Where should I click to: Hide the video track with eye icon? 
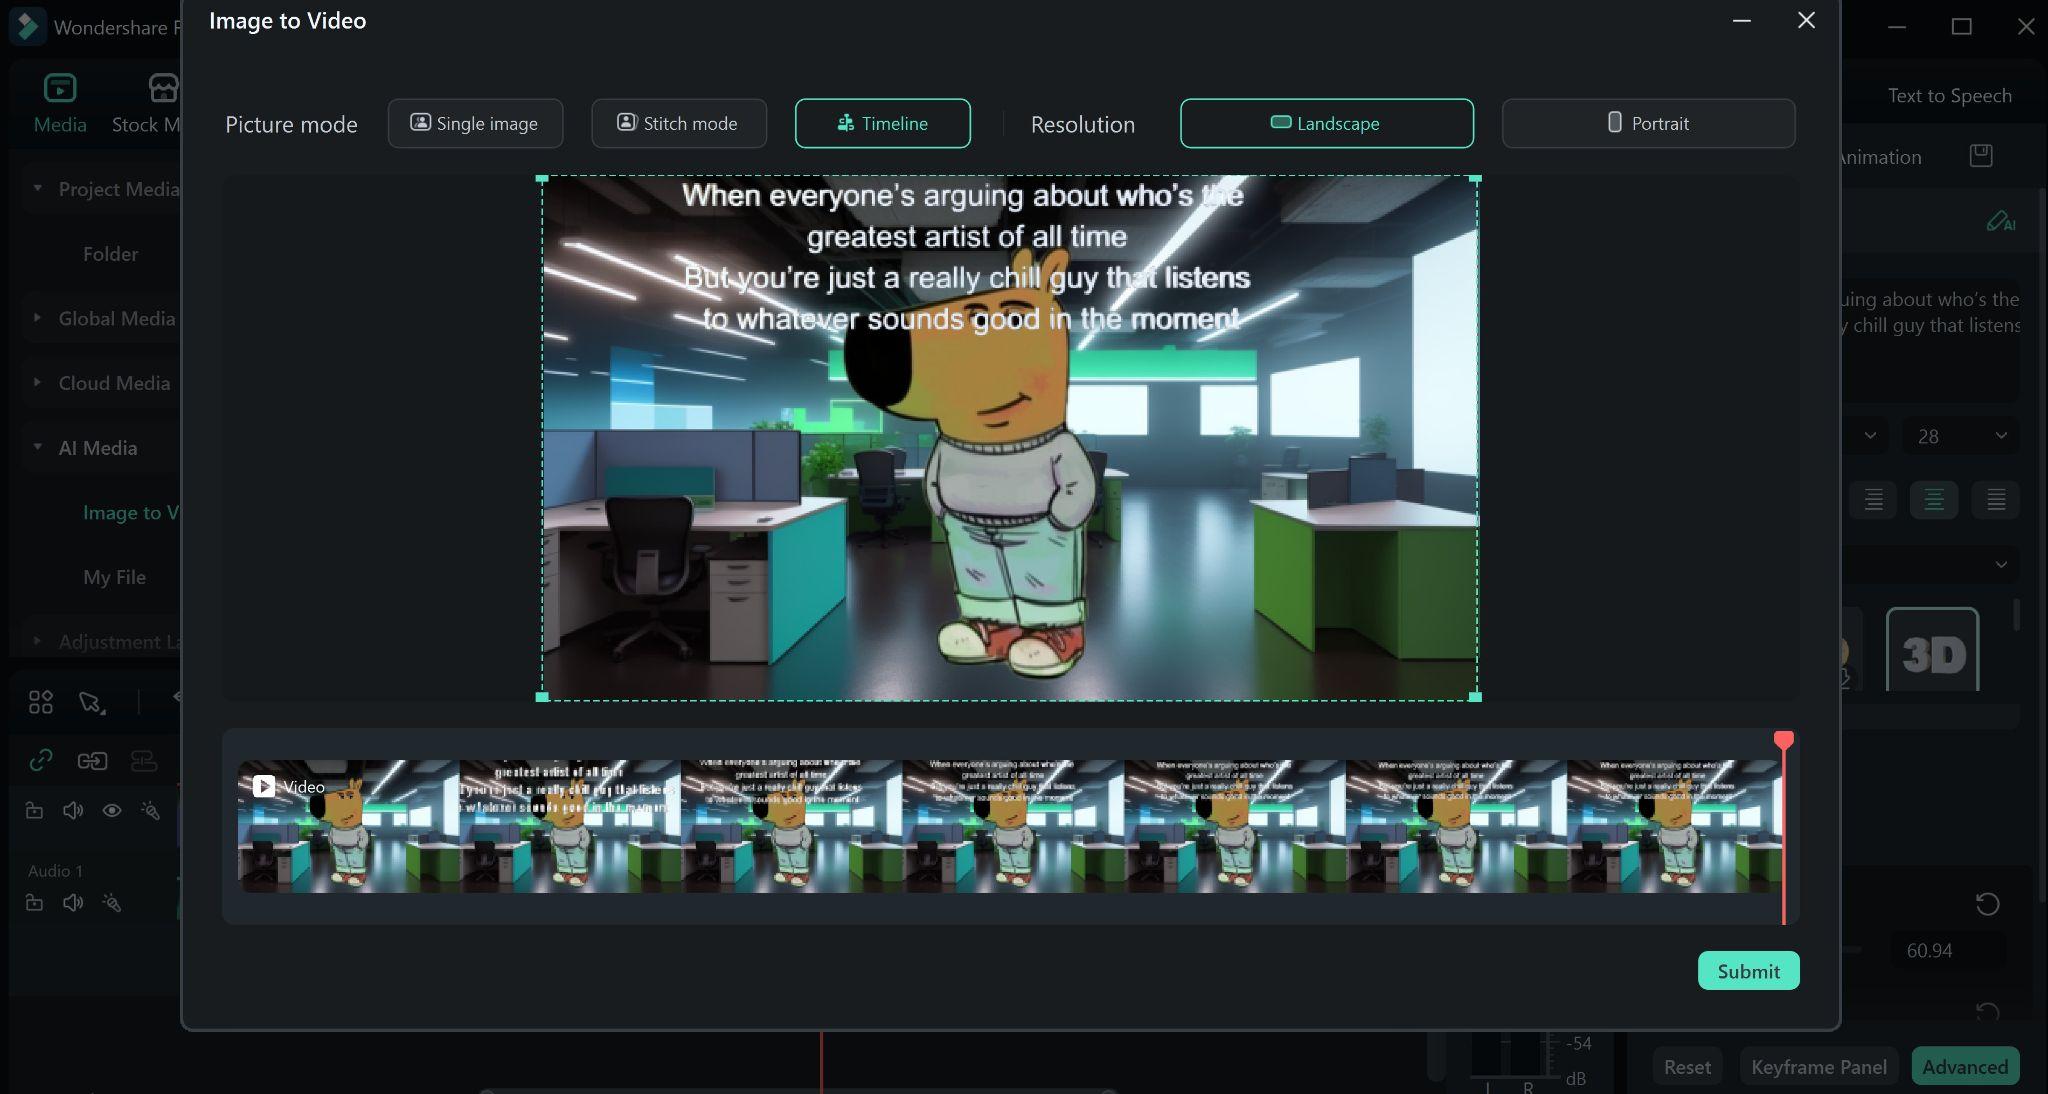point(112,810)
